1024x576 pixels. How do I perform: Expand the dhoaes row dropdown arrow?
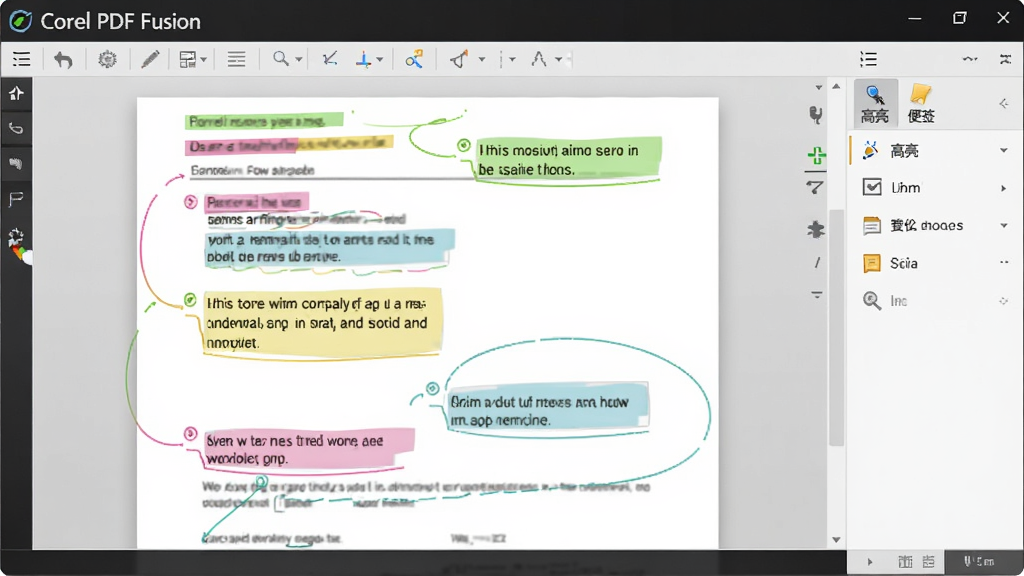[1004, 225]
